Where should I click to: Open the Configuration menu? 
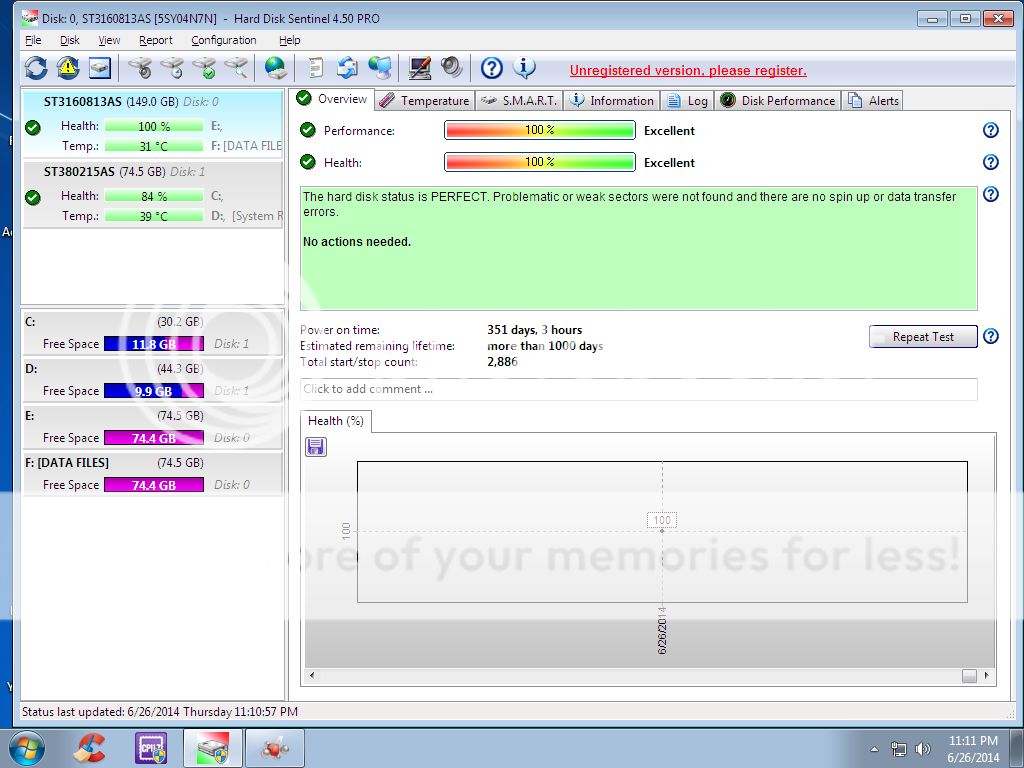(x=223, y=40)
